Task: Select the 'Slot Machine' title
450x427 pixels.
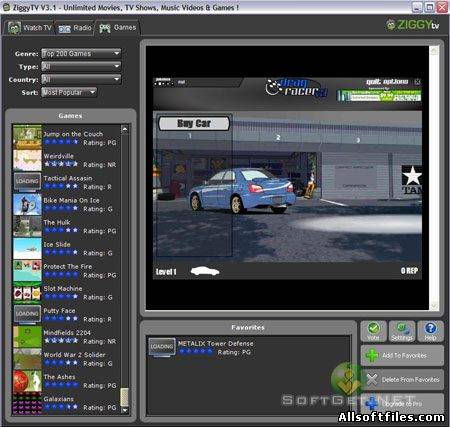Action: point(63,289)
